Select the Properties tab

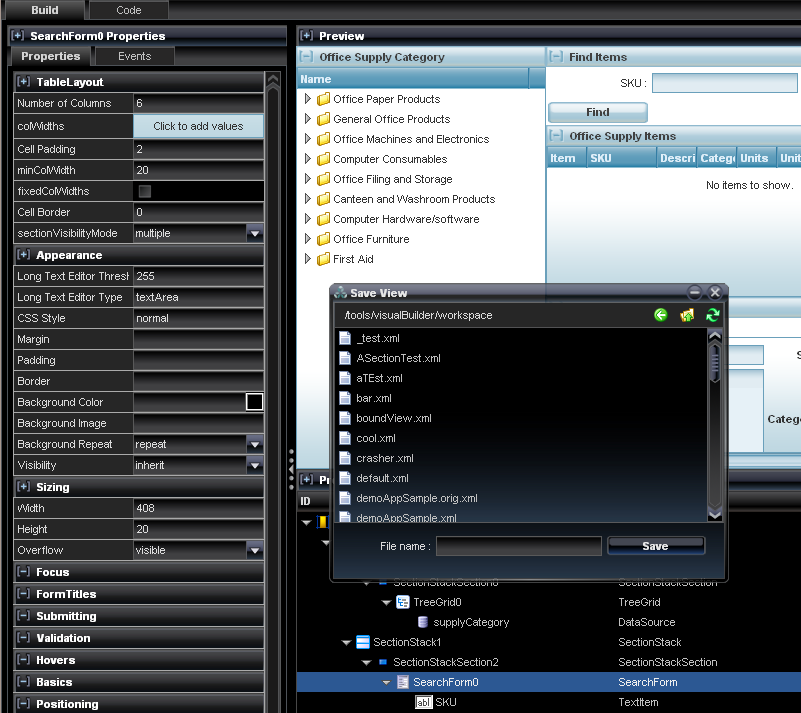pyautogui.click(x=51, y=56)
